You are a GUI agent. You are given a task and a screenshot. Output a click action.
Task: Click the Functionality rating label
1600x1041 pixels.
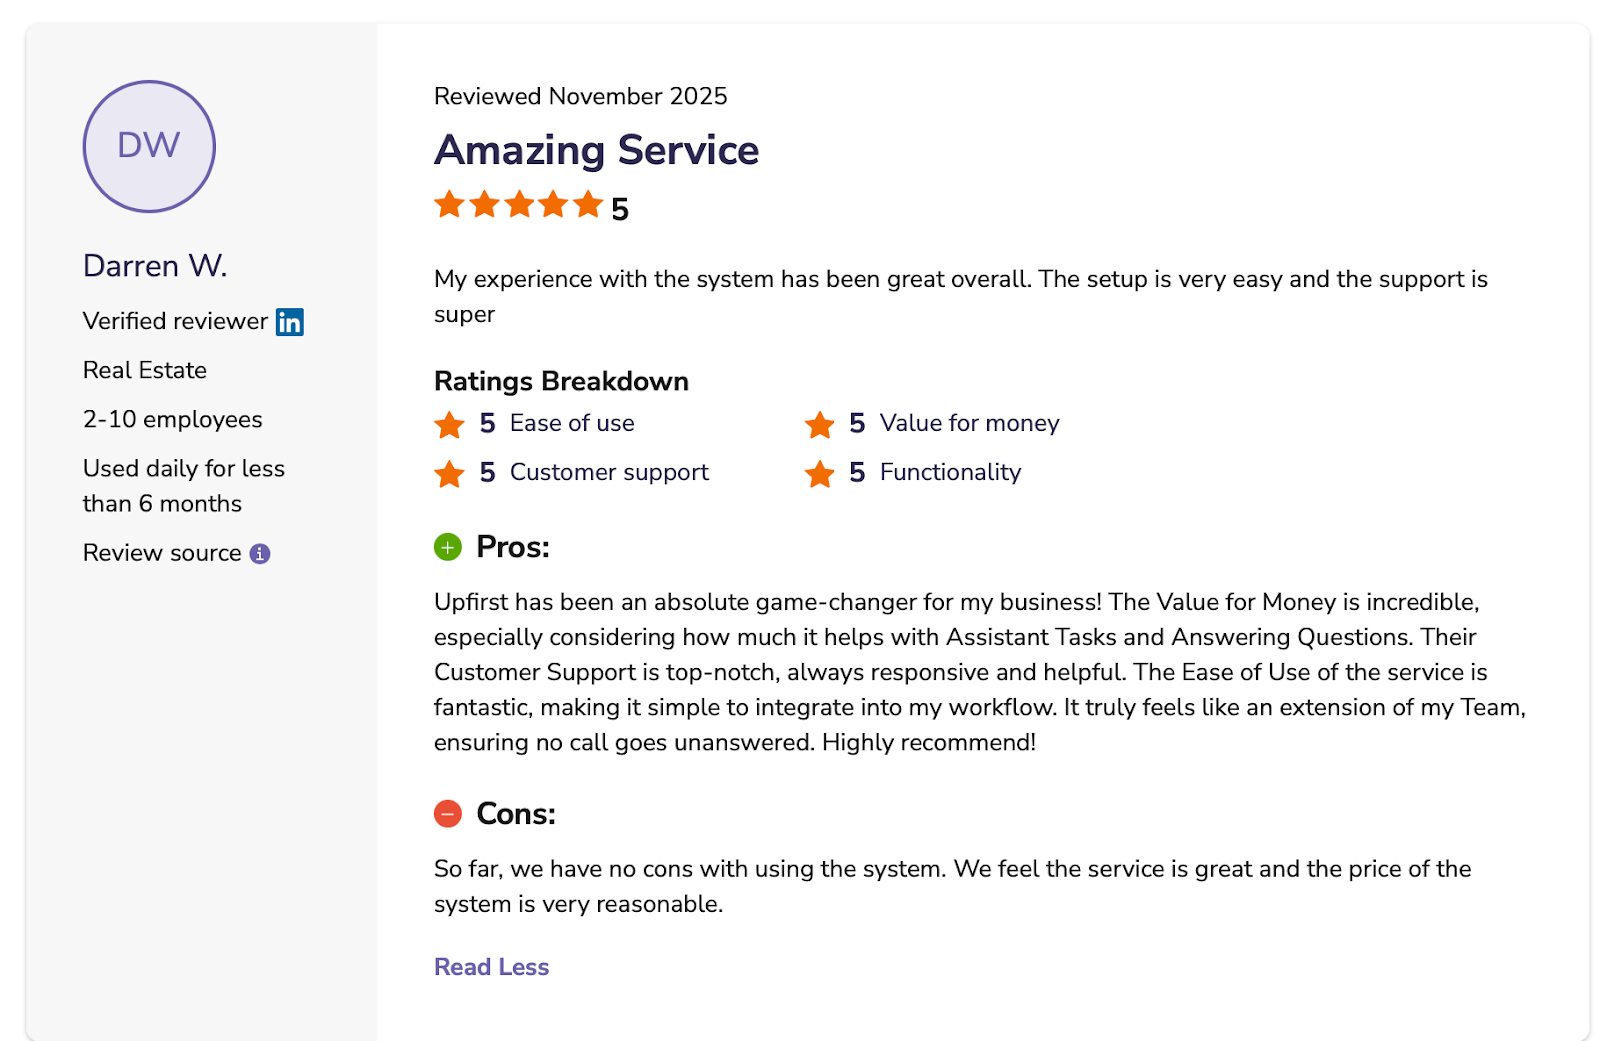coord(950,472)
